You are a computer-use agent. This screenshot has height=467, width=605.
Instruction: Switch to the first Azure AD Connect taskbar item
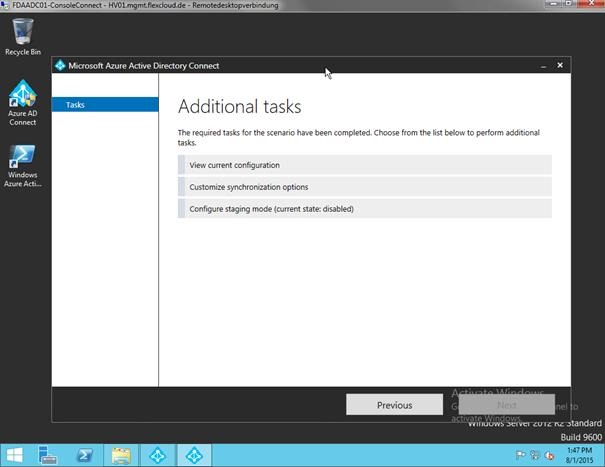pyautogui.click(x=158, y=455)
